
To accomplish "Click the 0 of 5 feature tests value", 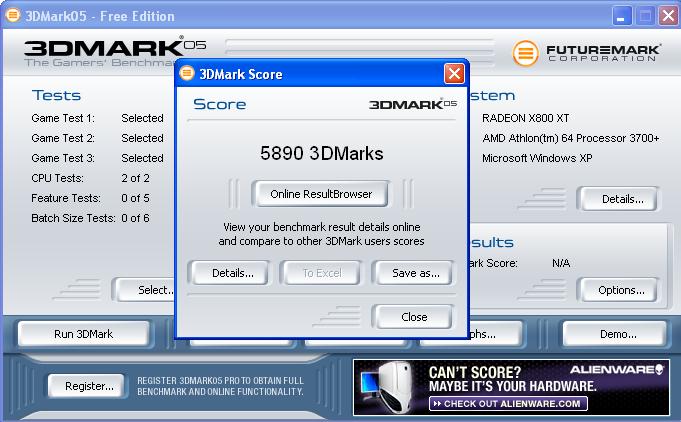I will 136,198.
